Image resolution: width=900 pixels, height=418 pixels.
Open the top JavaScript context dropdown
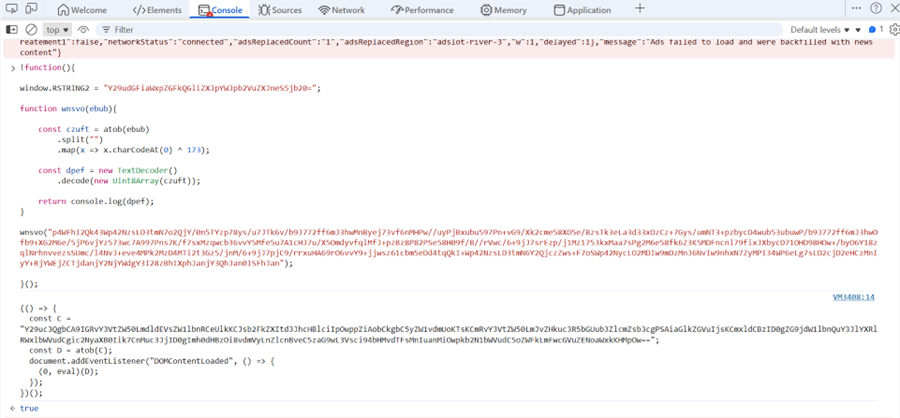[x=57, y=29]
